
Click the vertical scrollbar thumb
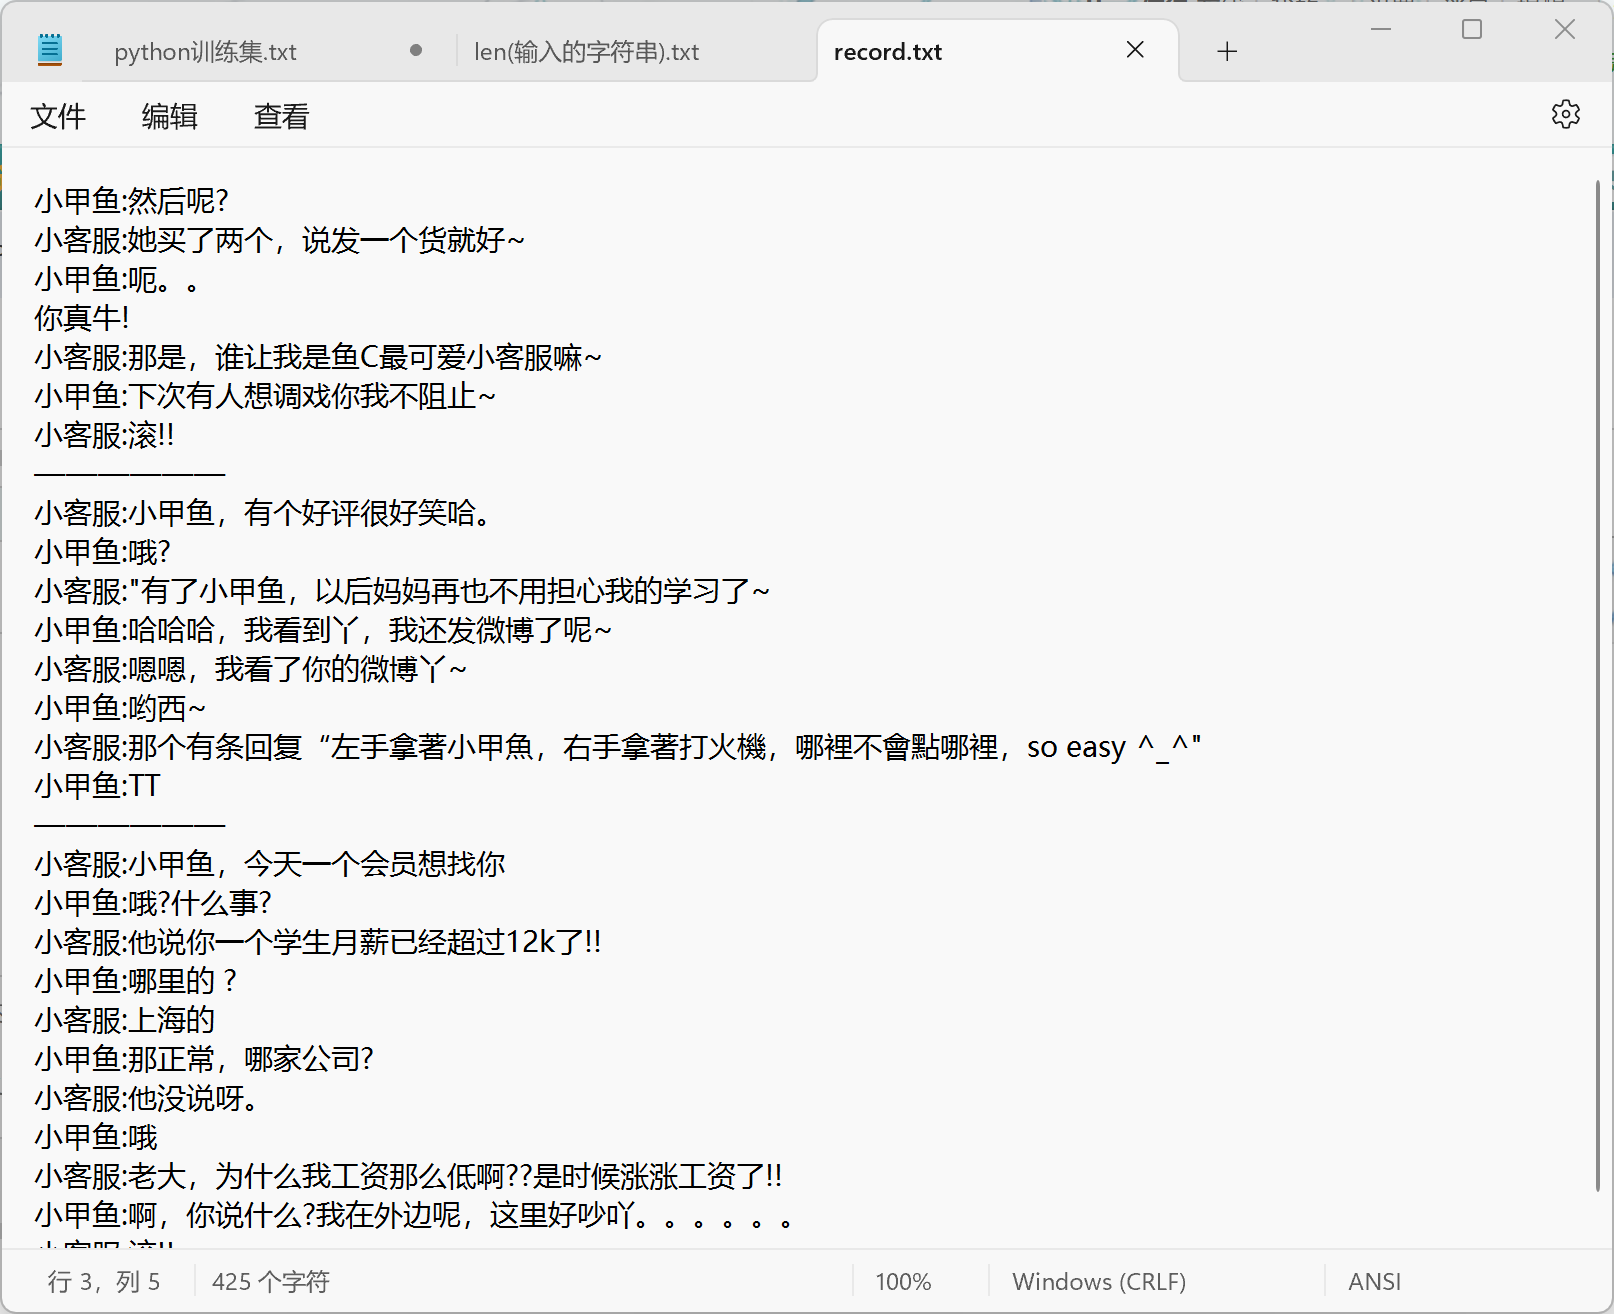tap(1597, 685)
